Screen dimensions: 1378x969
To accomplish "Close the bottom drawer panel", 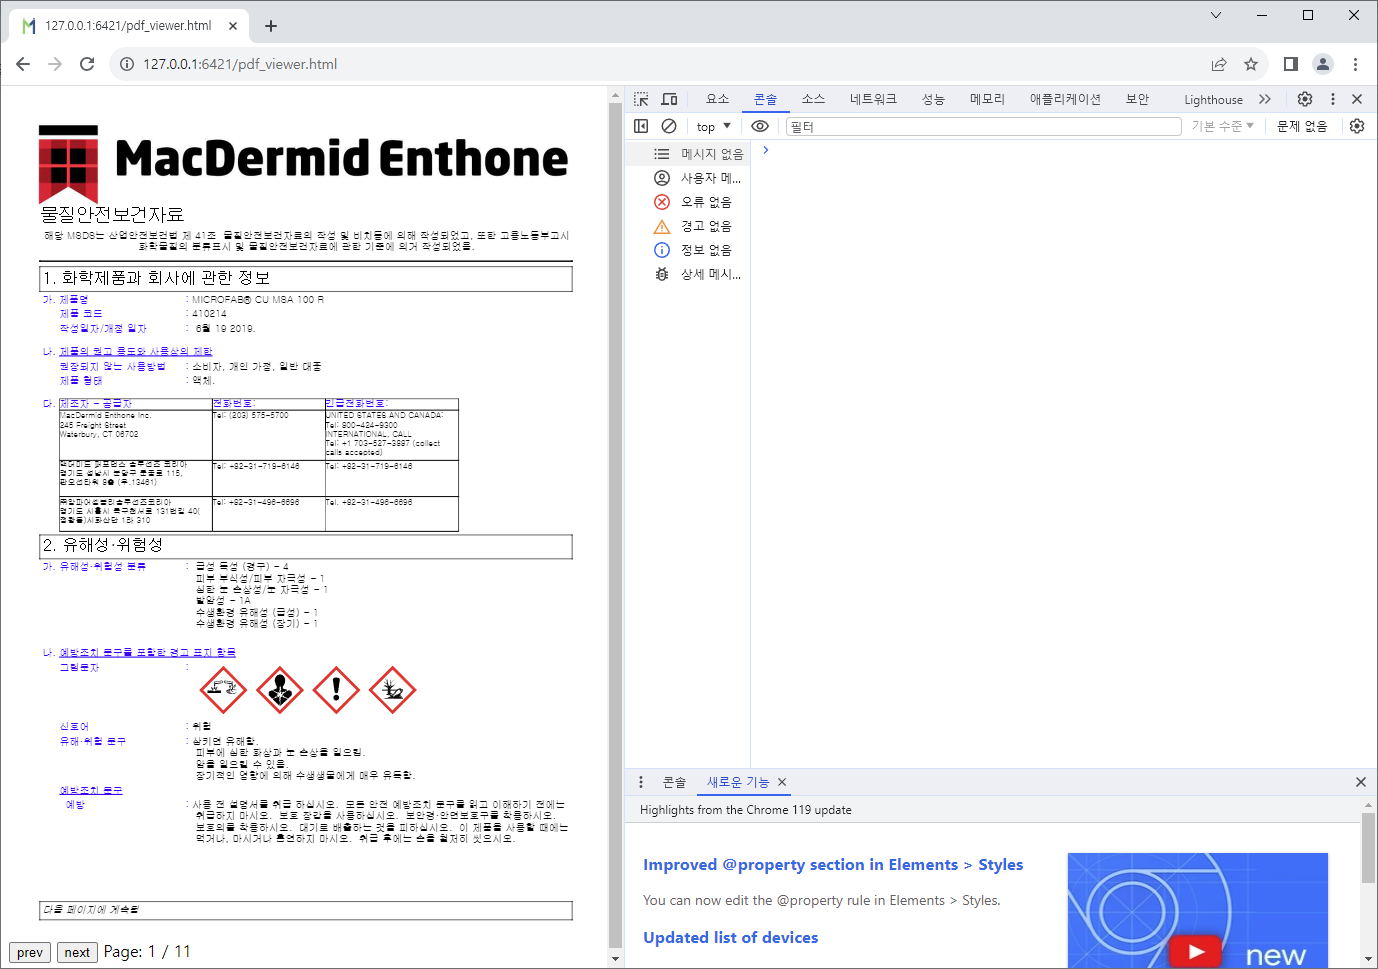I will point(1360,782).
